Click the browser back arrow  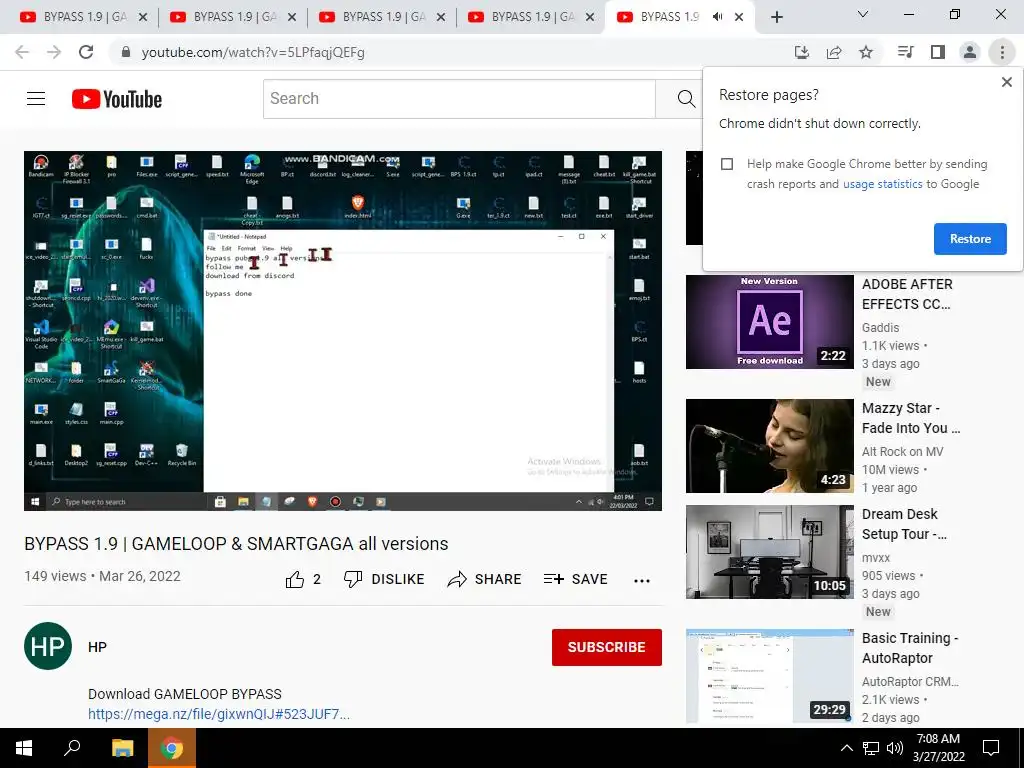pos(22,52)
